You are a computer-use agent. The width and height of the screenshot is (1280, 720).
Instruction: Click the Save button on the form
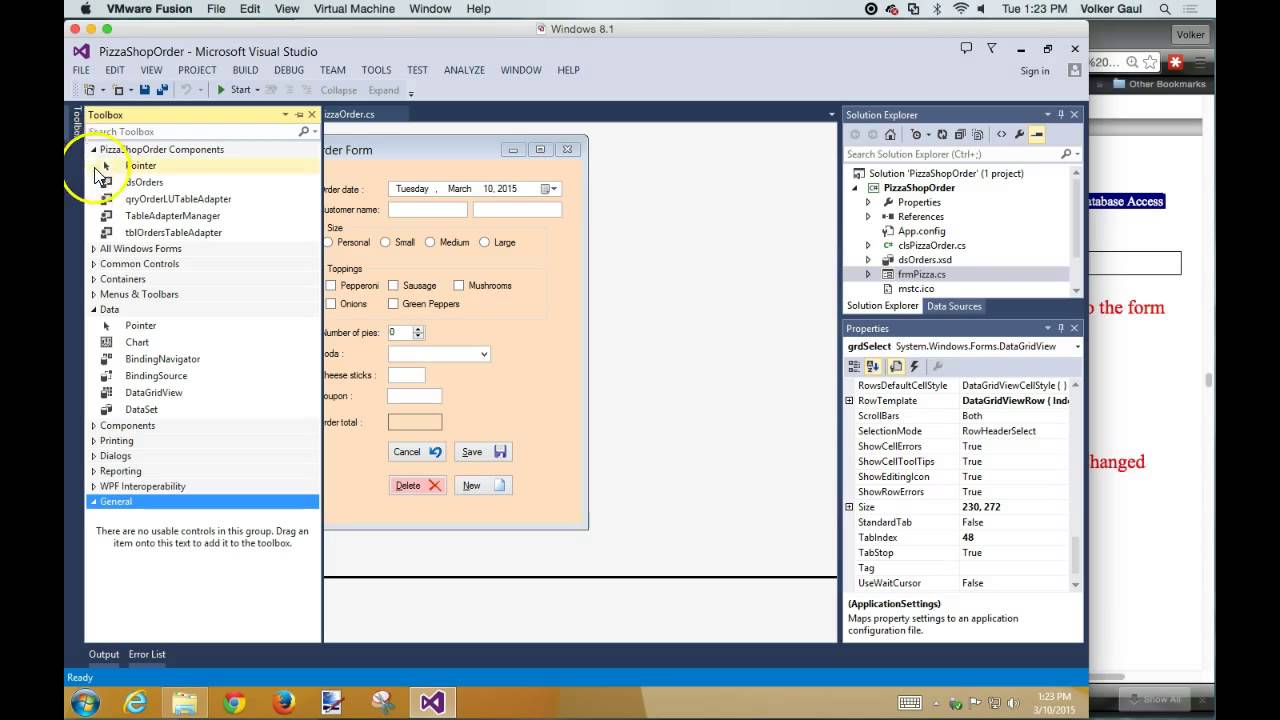click(483, 452)
